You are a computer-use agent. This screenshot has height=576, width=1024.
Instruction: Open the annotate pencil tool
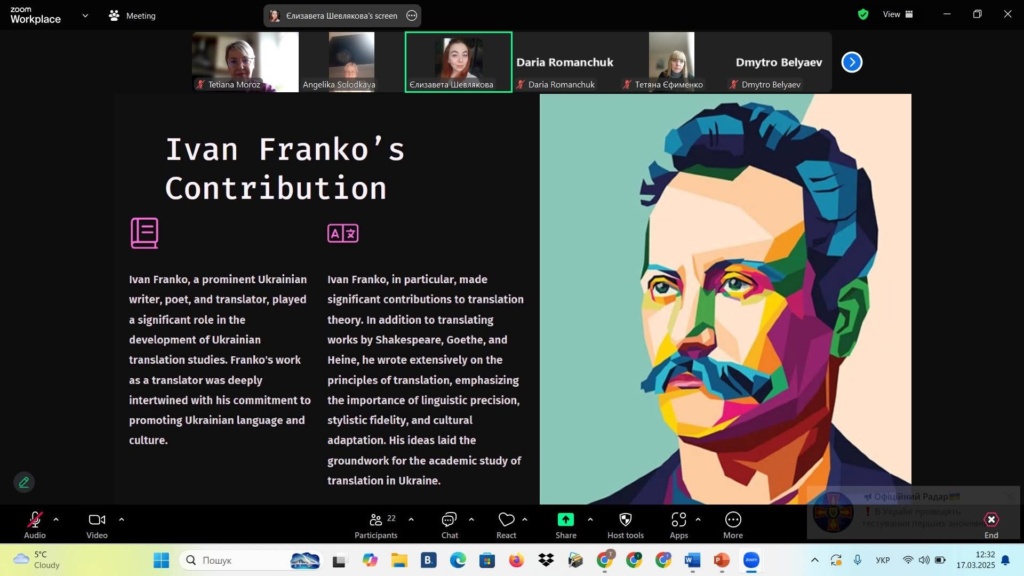tap(24, 483)
